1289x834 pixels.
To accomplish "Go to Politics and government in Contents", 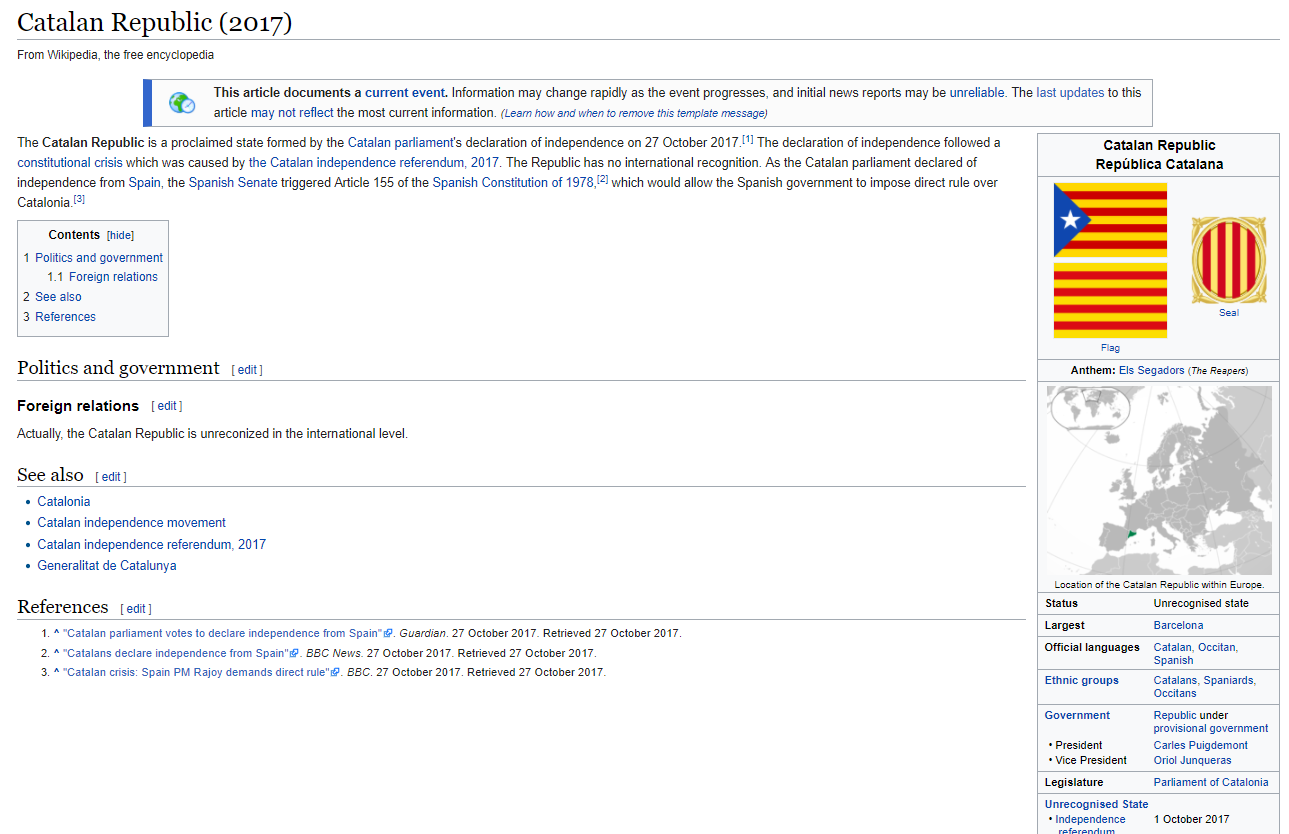I will [98, 258].
